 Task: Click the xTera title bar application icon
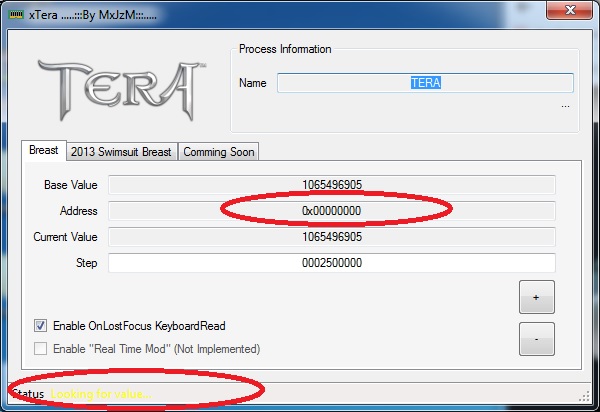click(x=17, y=13)
